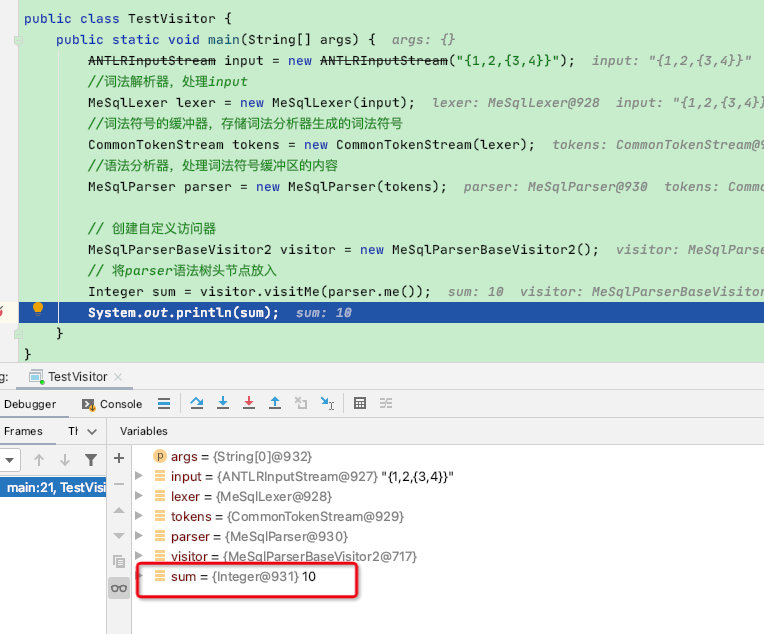Close the TestVisitor debug tab
Screen dimensions: 764x634
[118, 377]
